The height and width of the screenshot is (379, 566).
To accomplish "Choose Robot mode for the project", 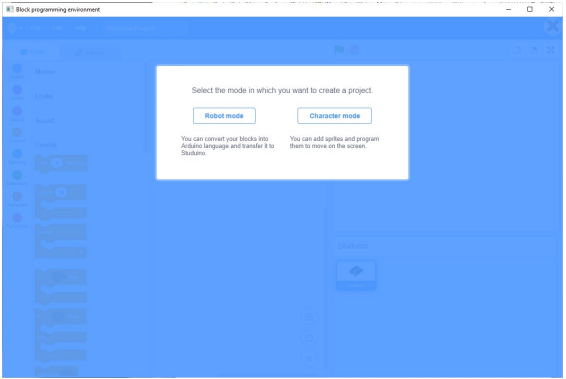I will tap(224, 116).
